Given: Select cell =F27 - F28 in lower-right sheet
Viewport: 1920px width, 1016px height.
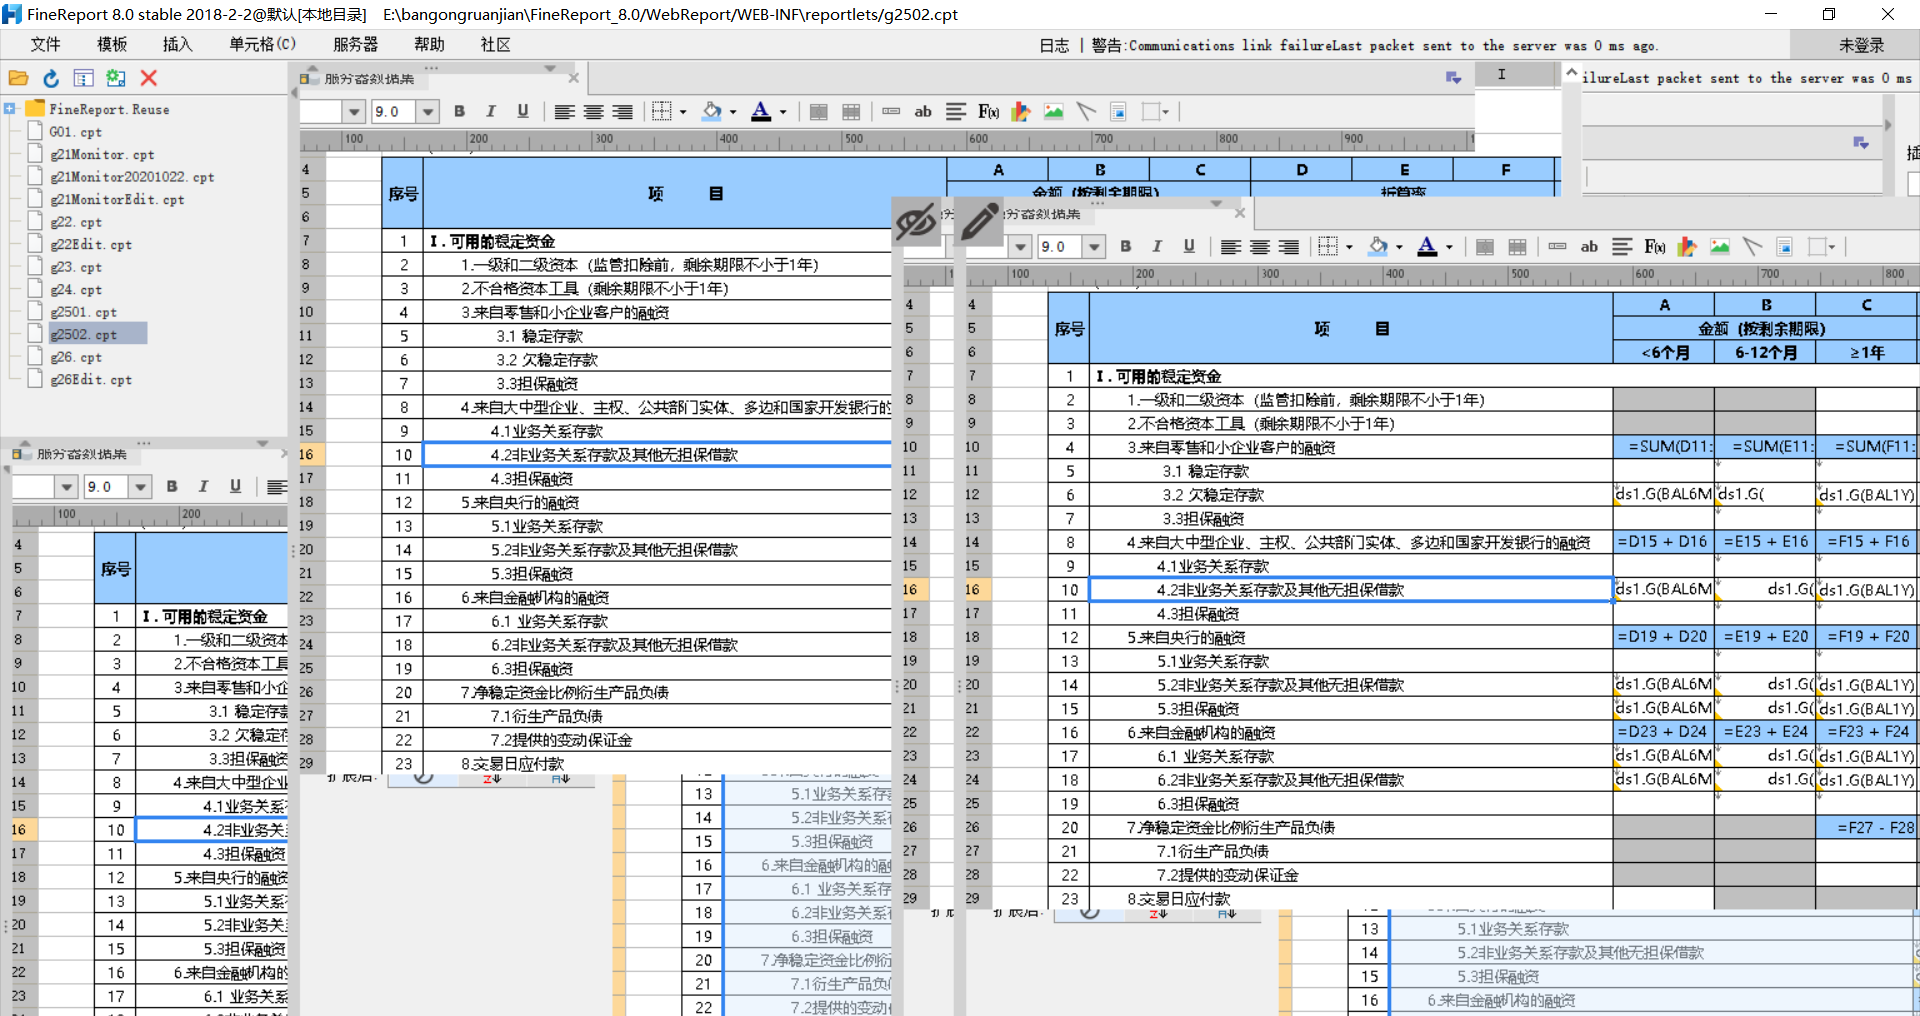Looking at the screenshot, I should tap(1867, 828).
